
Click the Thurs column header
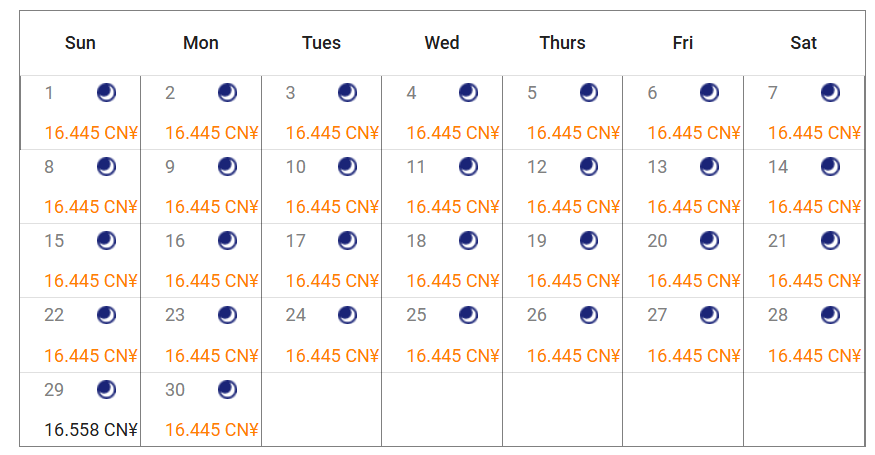coord(562,43)
